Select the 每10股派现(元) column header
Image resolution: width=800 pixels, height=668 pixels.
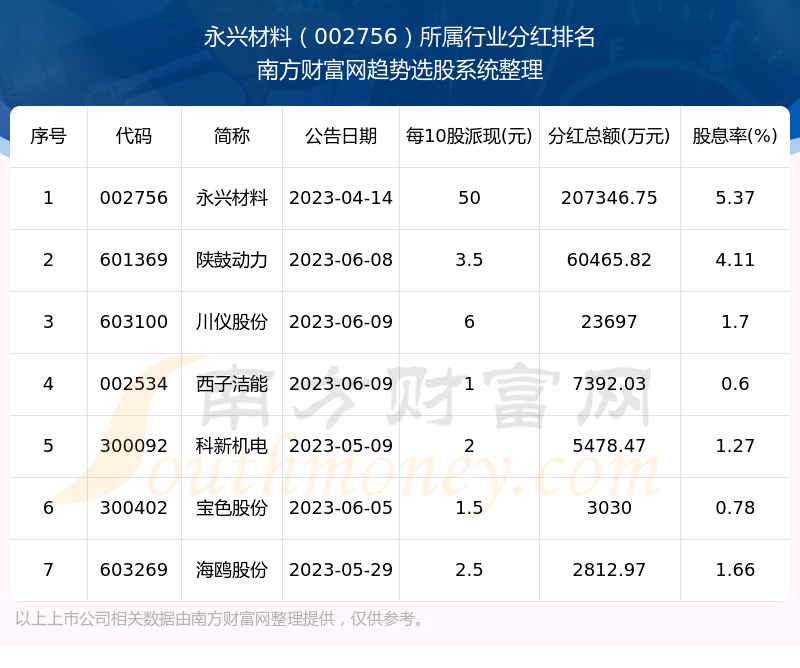[x=469, y=136]
